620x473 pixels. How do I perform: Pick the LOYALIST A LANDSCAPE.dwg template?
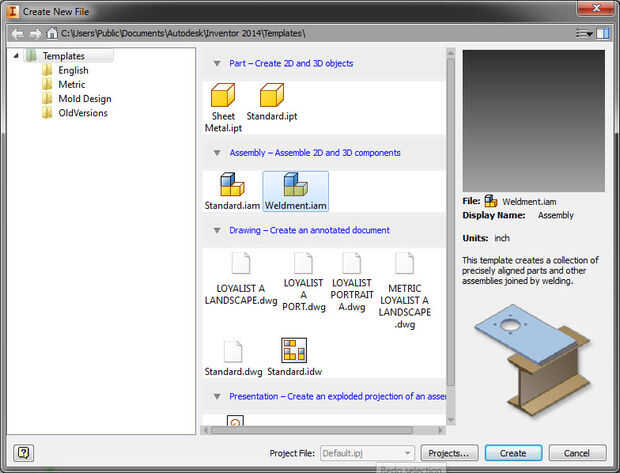[x=240, y=278]
